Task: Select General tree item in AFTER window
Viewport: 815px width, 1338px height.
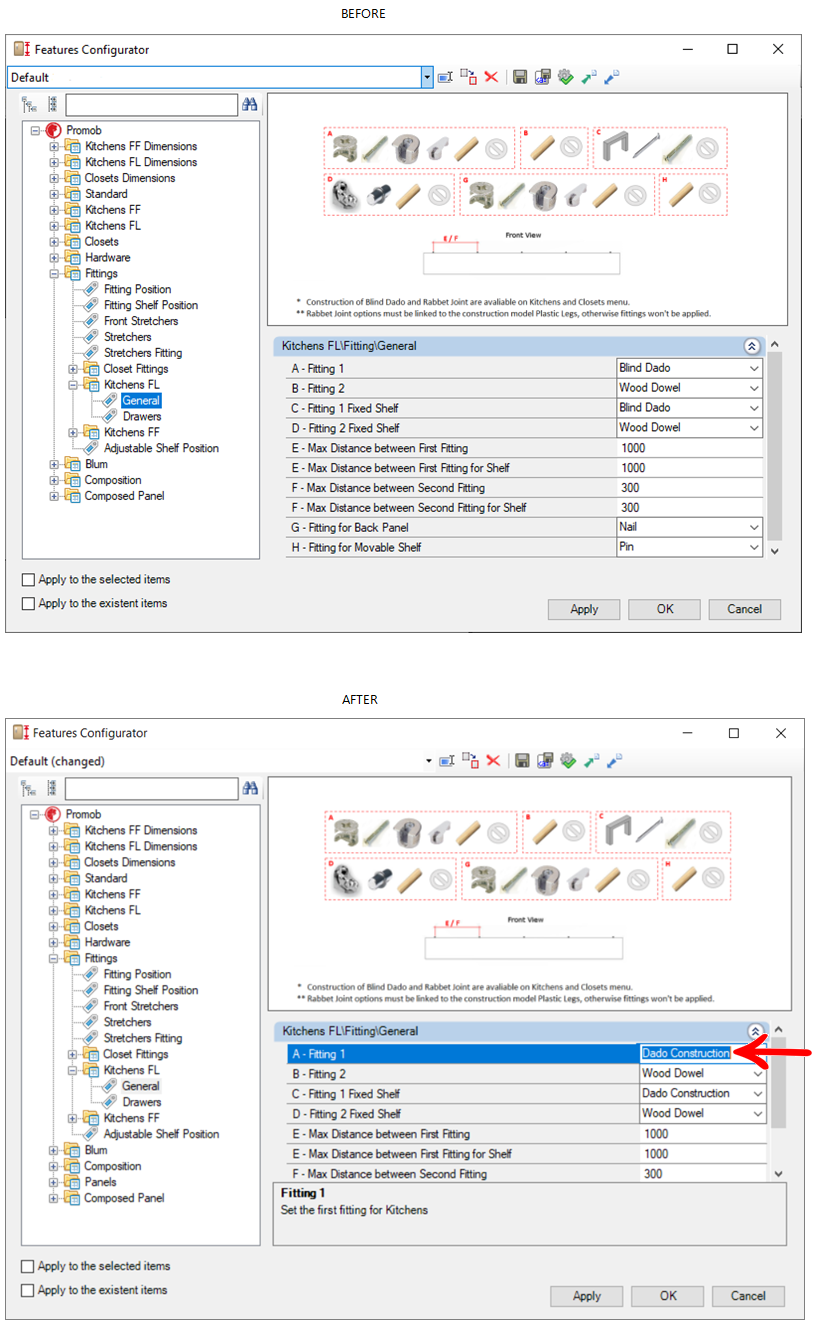Action: [141, 1086]
